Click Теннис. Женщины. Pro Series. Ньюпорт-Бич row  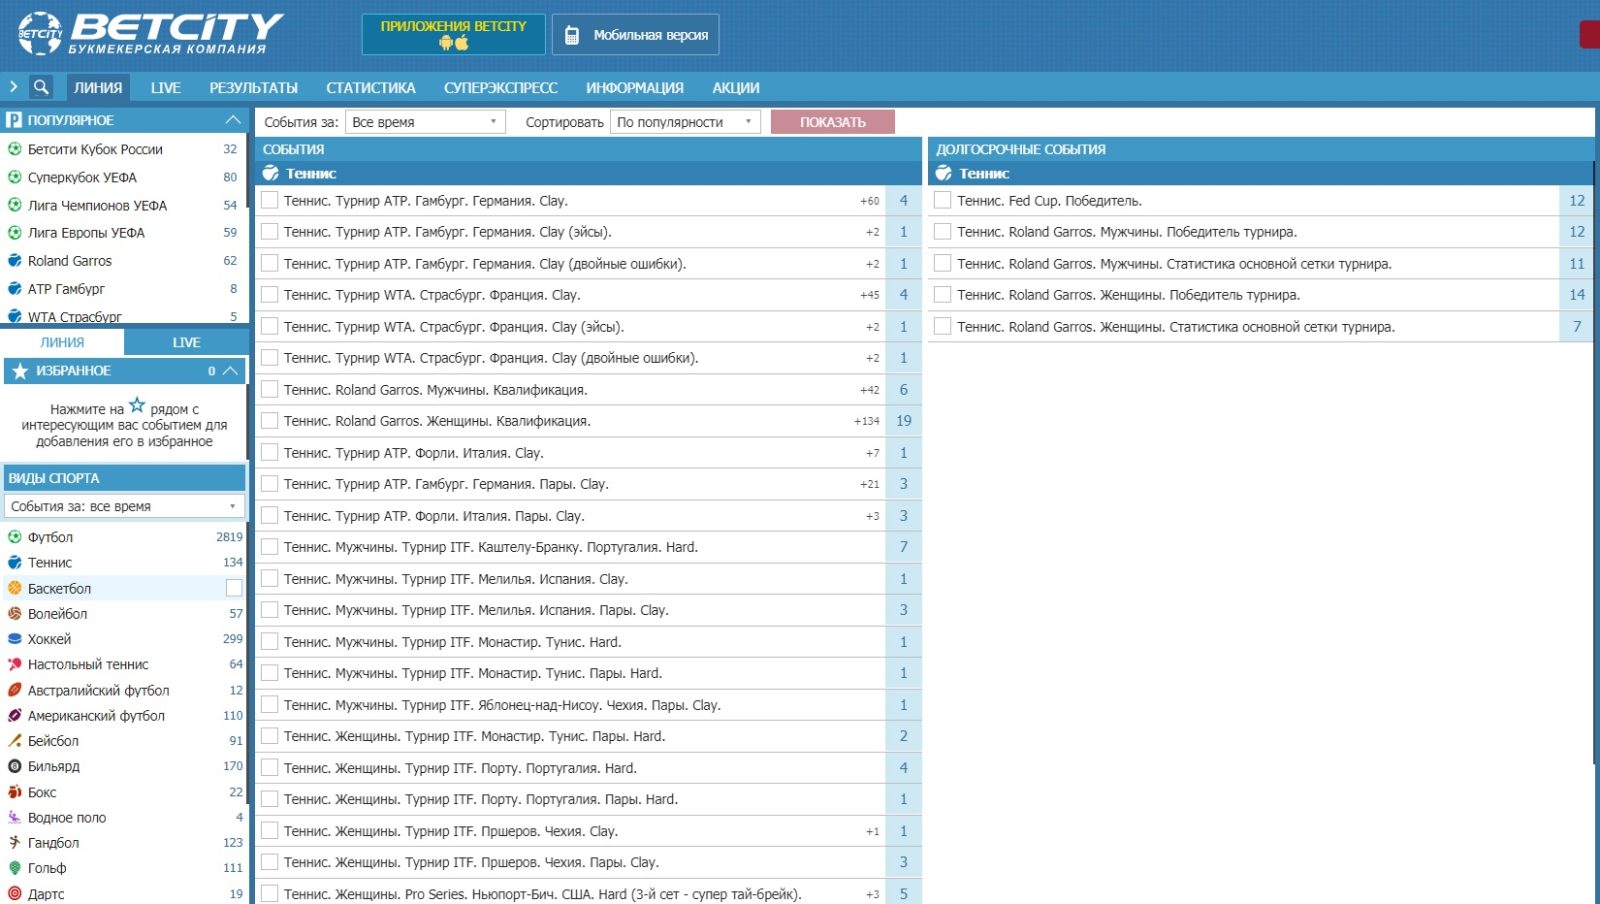pos(588,893)
